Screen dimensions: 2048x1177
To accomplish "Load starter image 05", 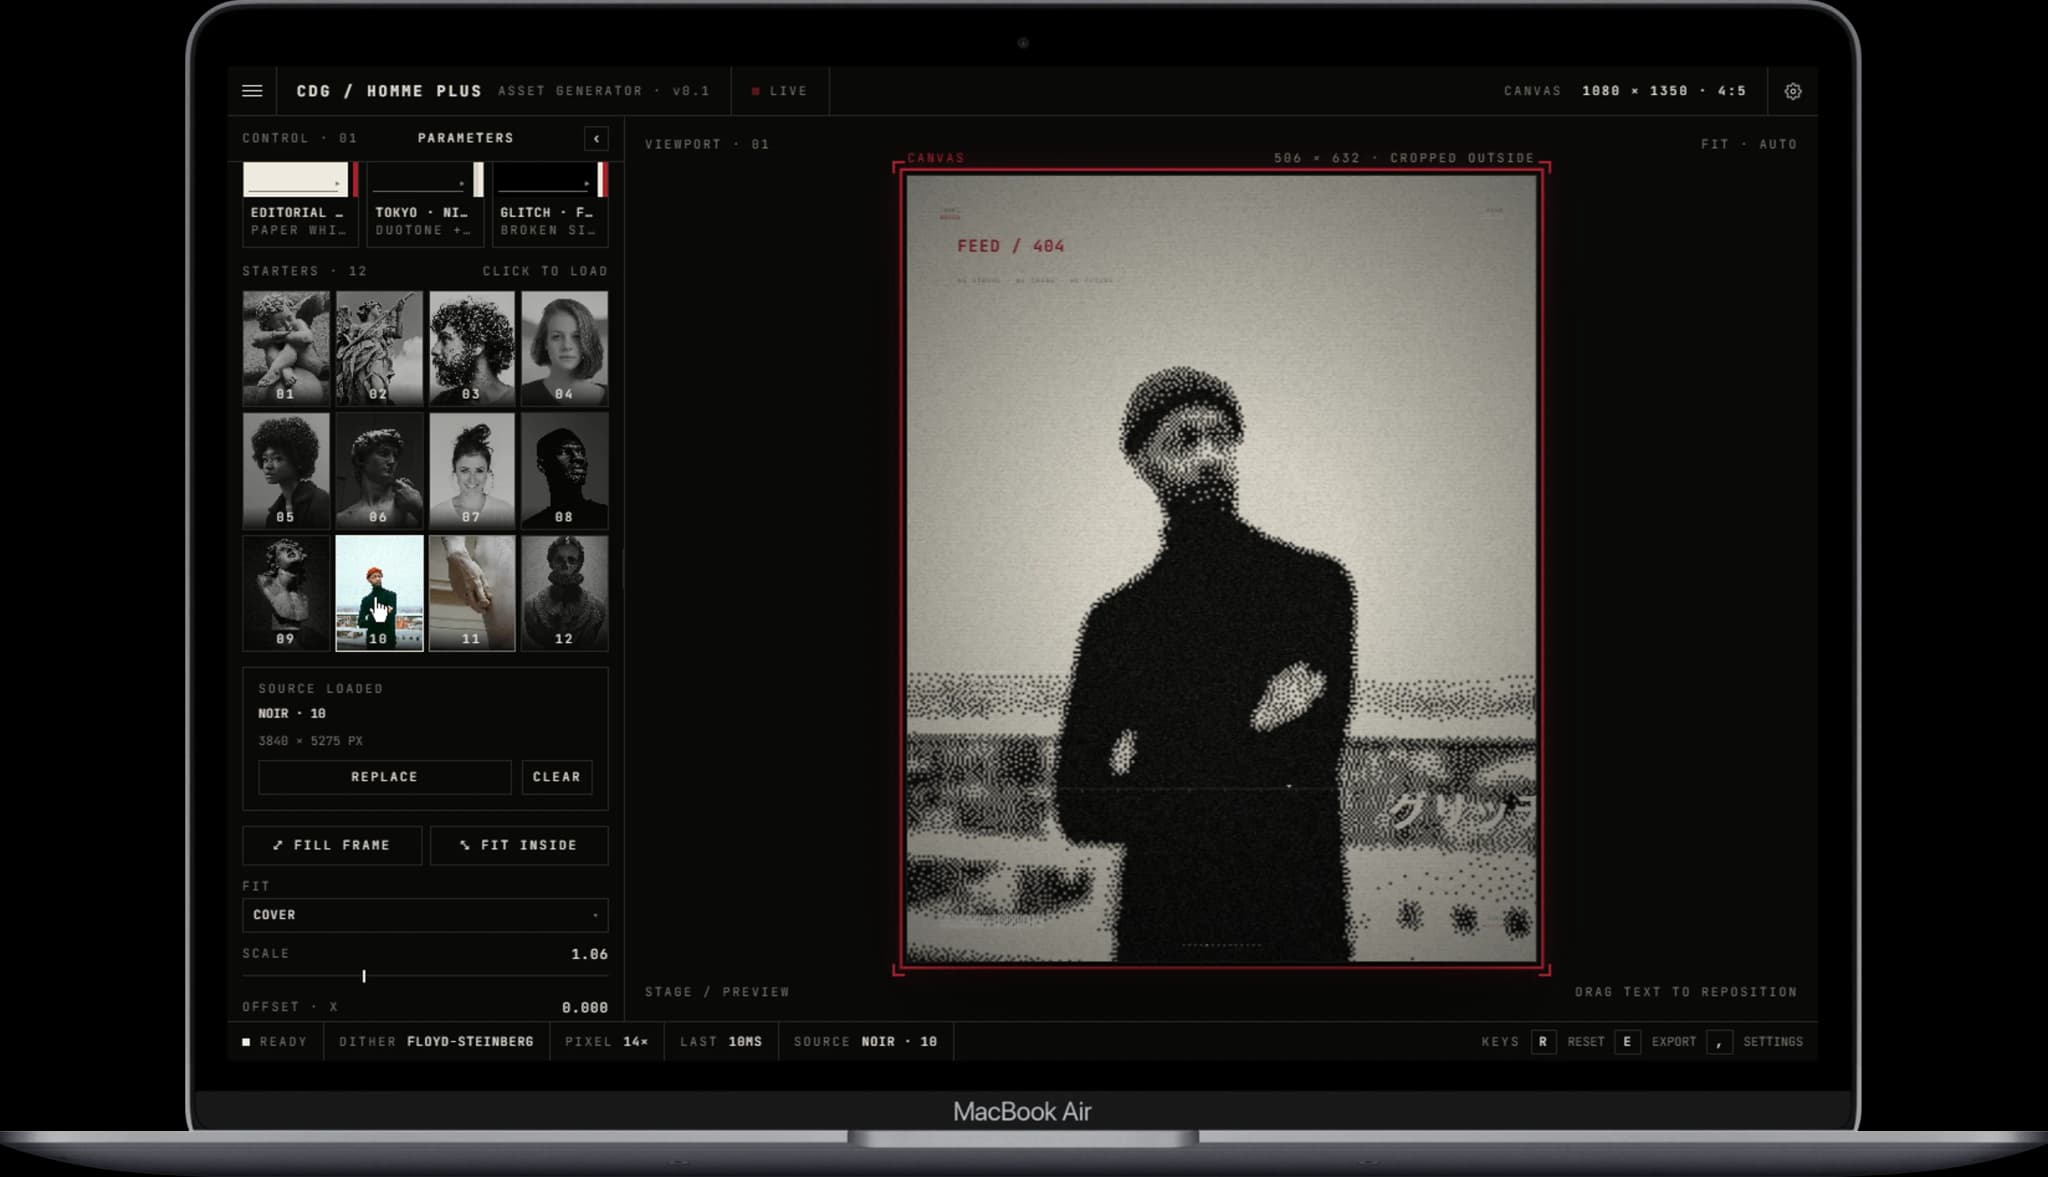I will pyautogui.click(x=286, y=470).
